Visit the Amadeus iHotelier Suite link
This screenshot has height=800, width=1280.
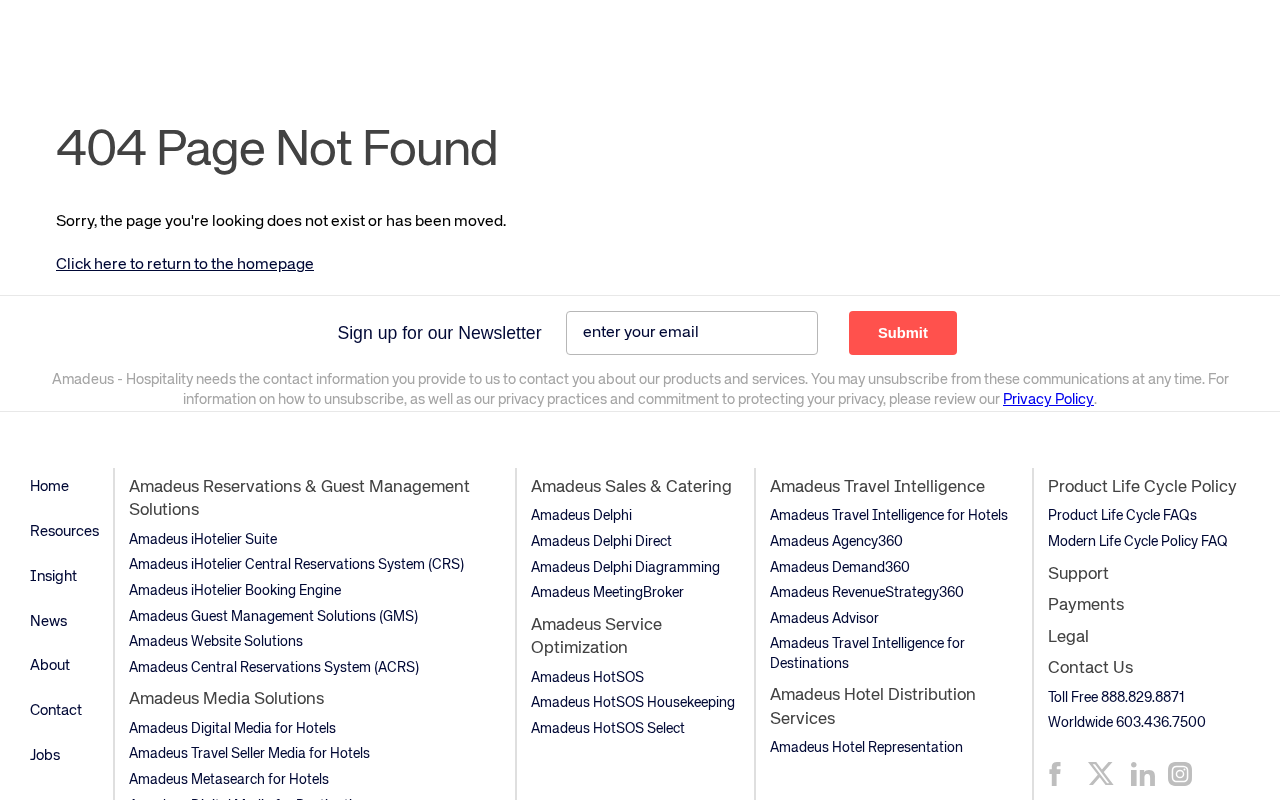(203, 539)
